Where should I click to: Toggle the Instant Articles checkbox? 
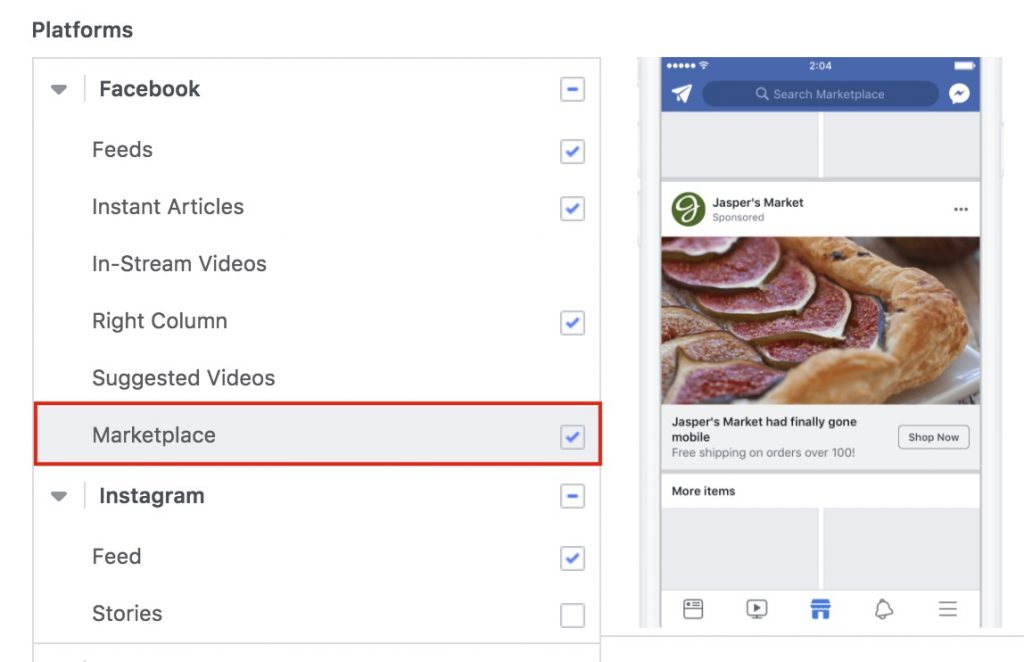(x=572, y=208)
